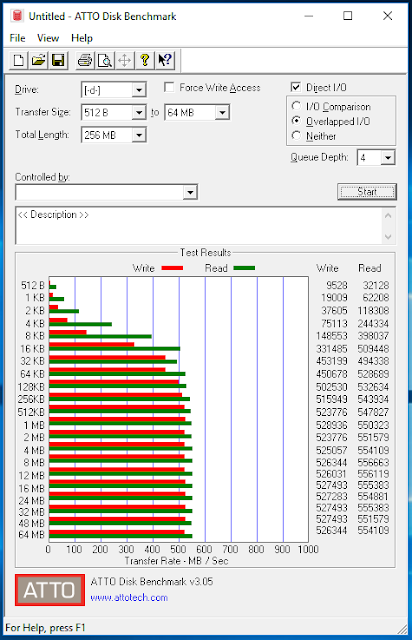The width and height of the screenshot is (412, 640).
Task: Open a saved benchmark file
Action: tap(38, 60)
